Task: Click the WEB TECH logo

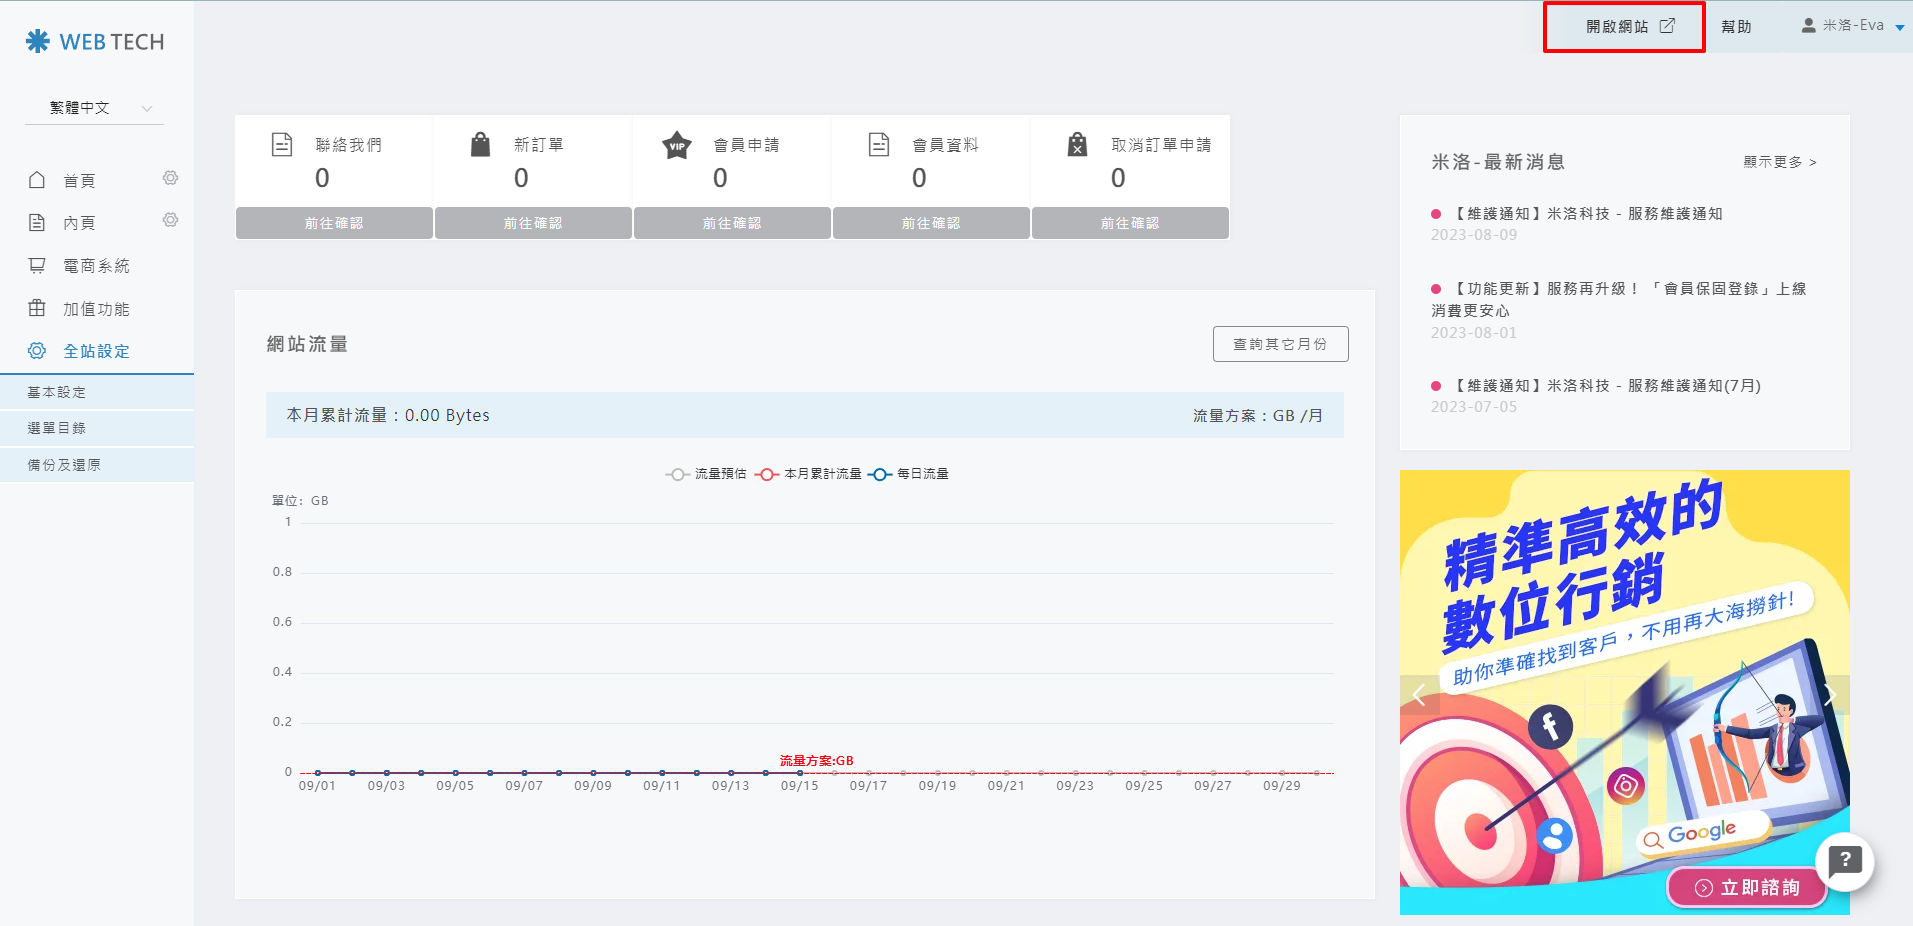Action: pyautogui.click(x=95, y=42)
